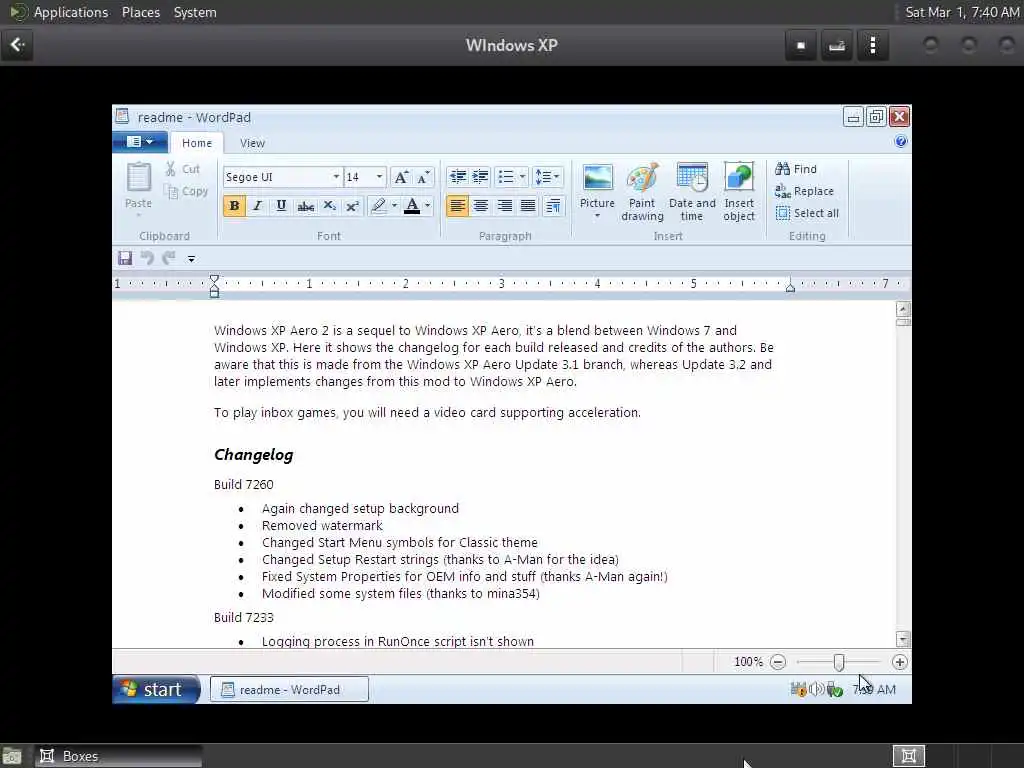Open the Boxes keyboard shortcuts button
The image size is (1024, 768).
(837, 45)
